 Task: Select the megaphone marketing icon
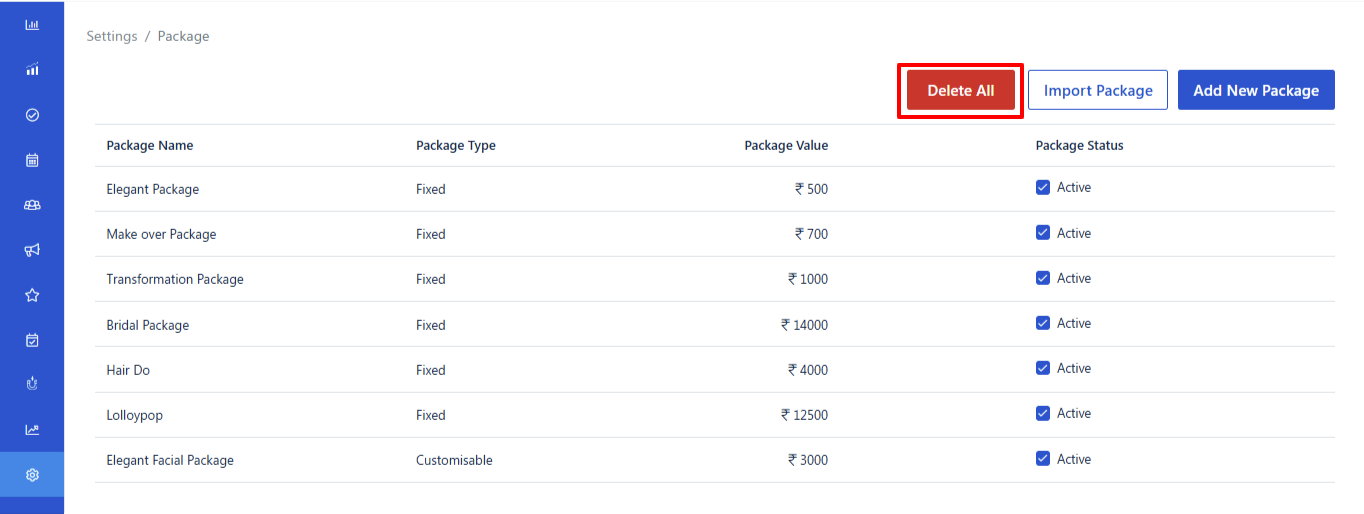[32, 250]
